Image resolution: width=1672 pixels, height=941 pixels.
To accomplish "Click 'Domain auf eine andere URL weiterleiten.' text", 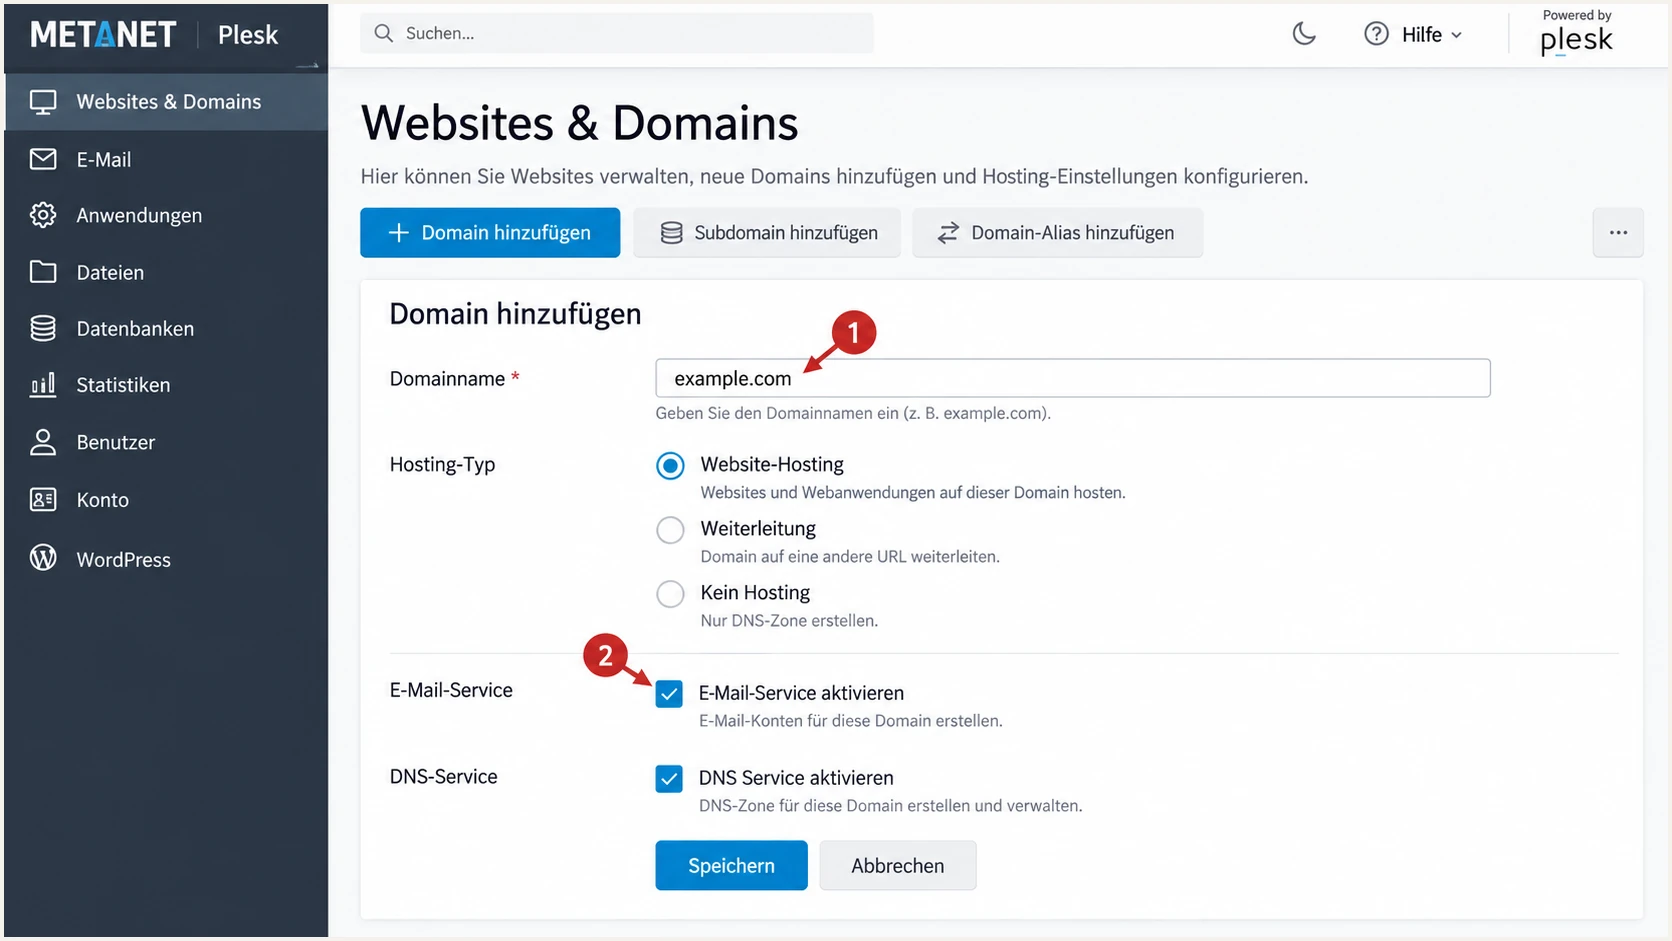I will [850, 557].
